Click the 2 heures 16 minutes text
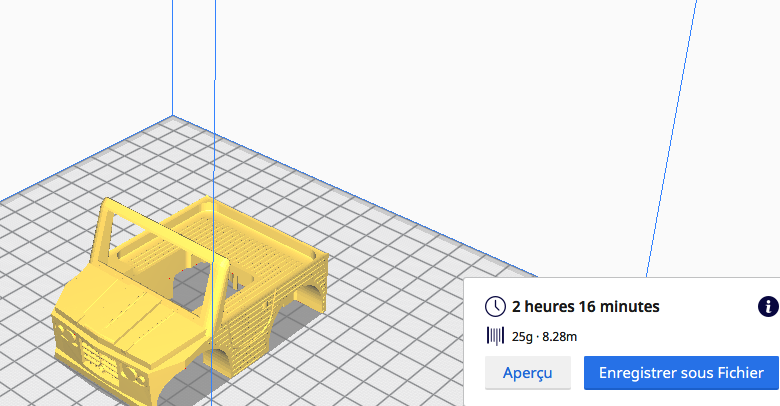Image resolution: width=780 pixels, height=406 pixels. coord(585,306)
